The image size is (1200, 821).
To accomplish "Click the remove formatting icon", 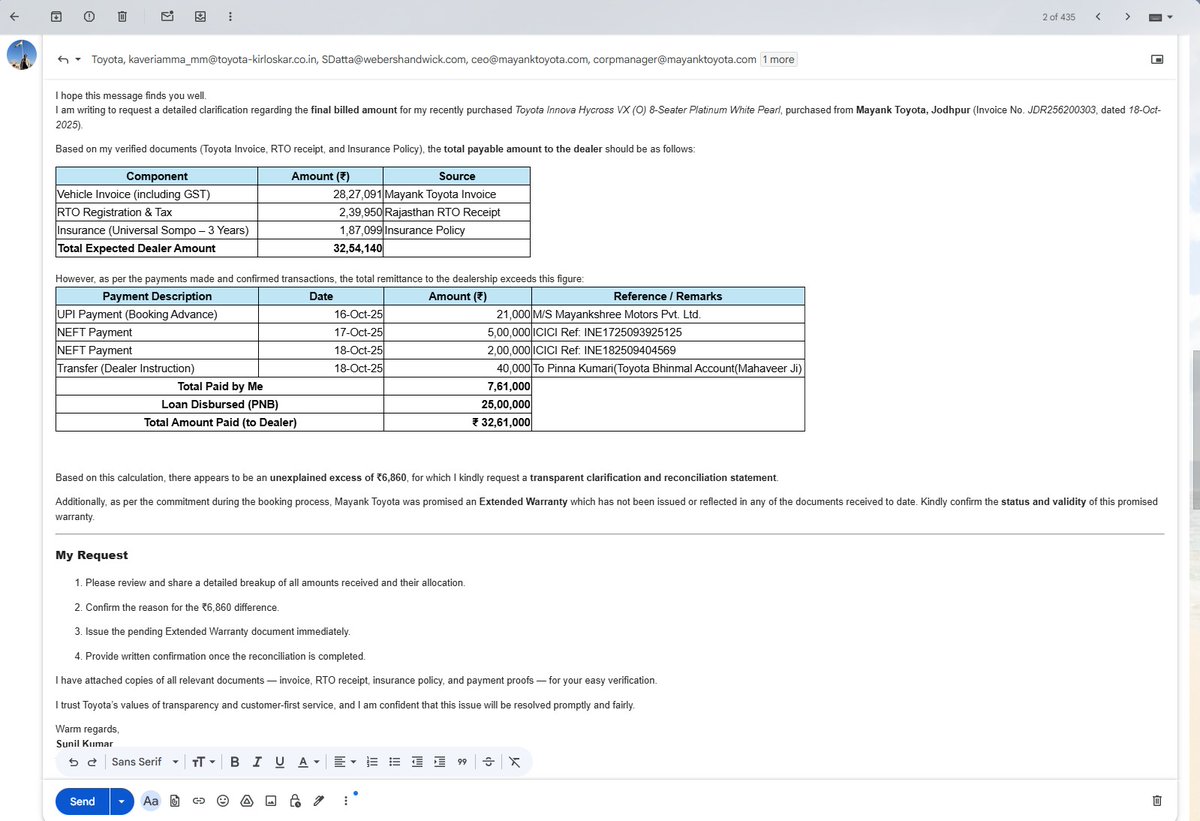I will [514, 762].
